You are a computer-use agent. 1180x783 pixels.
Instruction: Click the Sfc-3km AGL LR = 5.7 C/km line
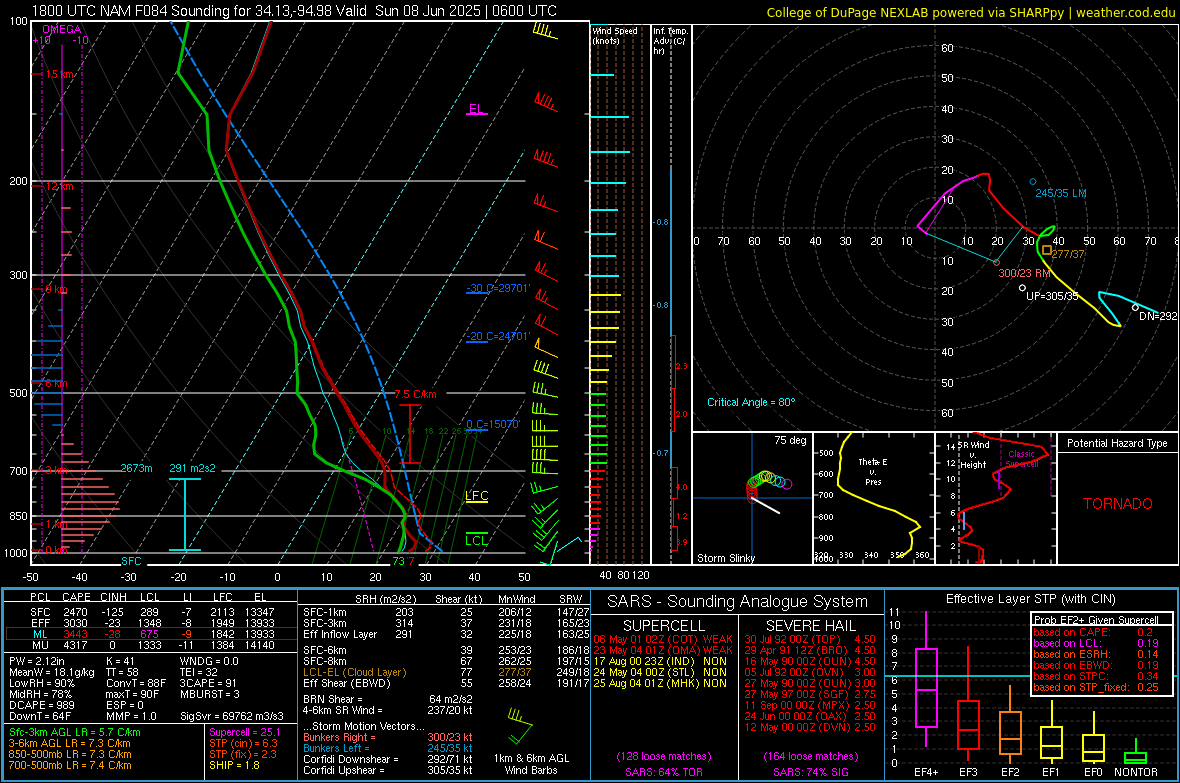coord(75,733)
